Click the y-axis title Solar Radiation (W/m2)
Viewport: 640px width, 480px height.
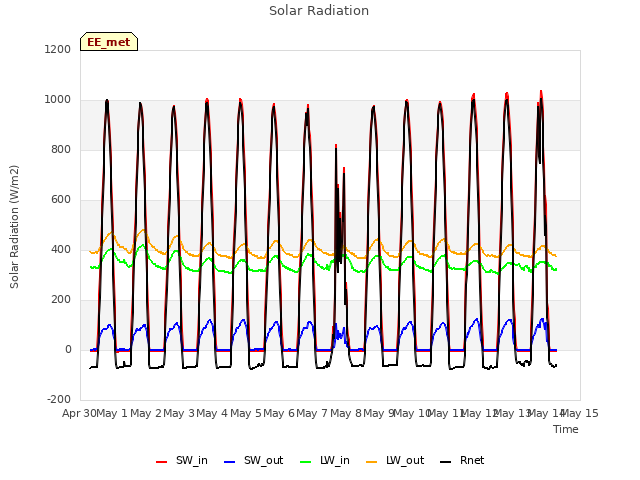[14, 227]
